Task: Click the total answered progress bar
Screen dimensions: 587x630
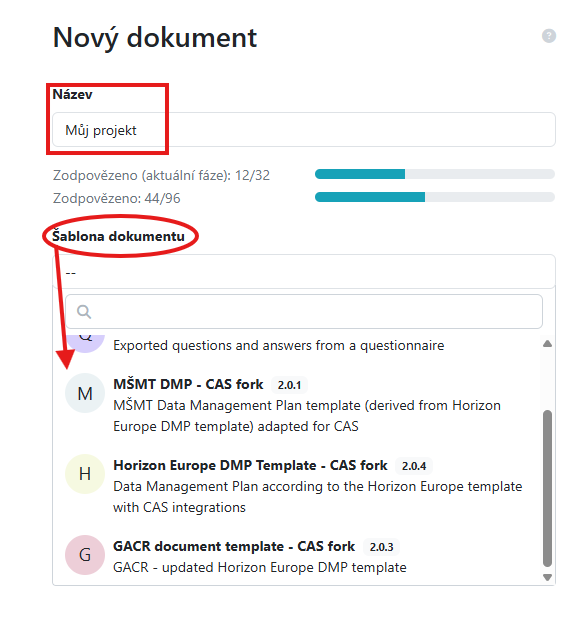Action: pyautogui.click(x=435, y=197)
